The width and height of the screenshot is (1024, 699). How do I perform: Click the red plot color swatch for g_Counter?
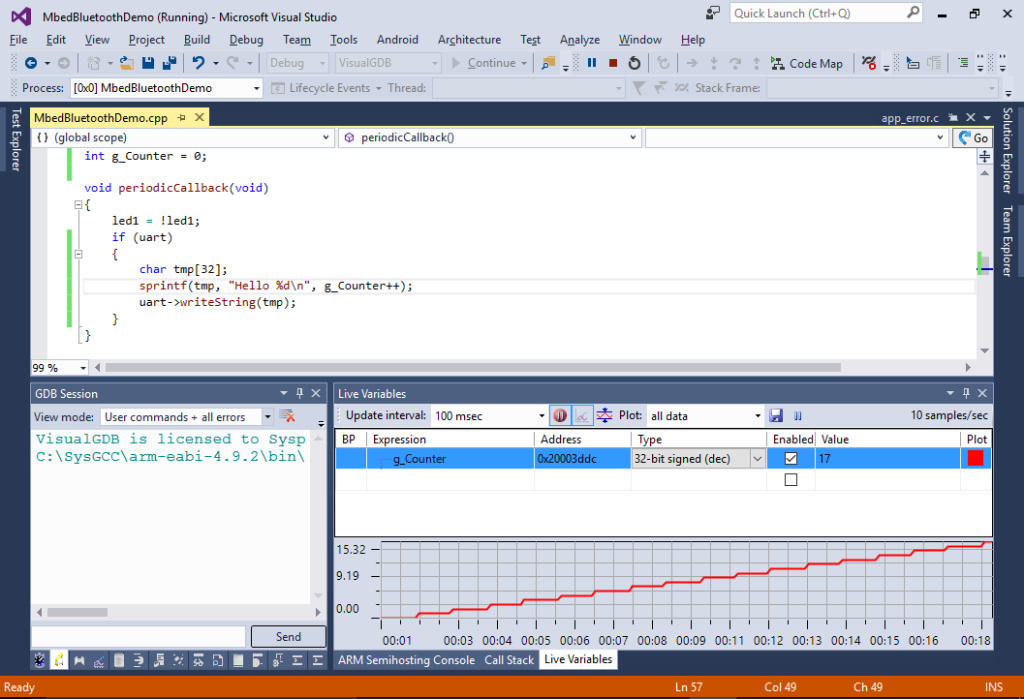pos(977,457)
